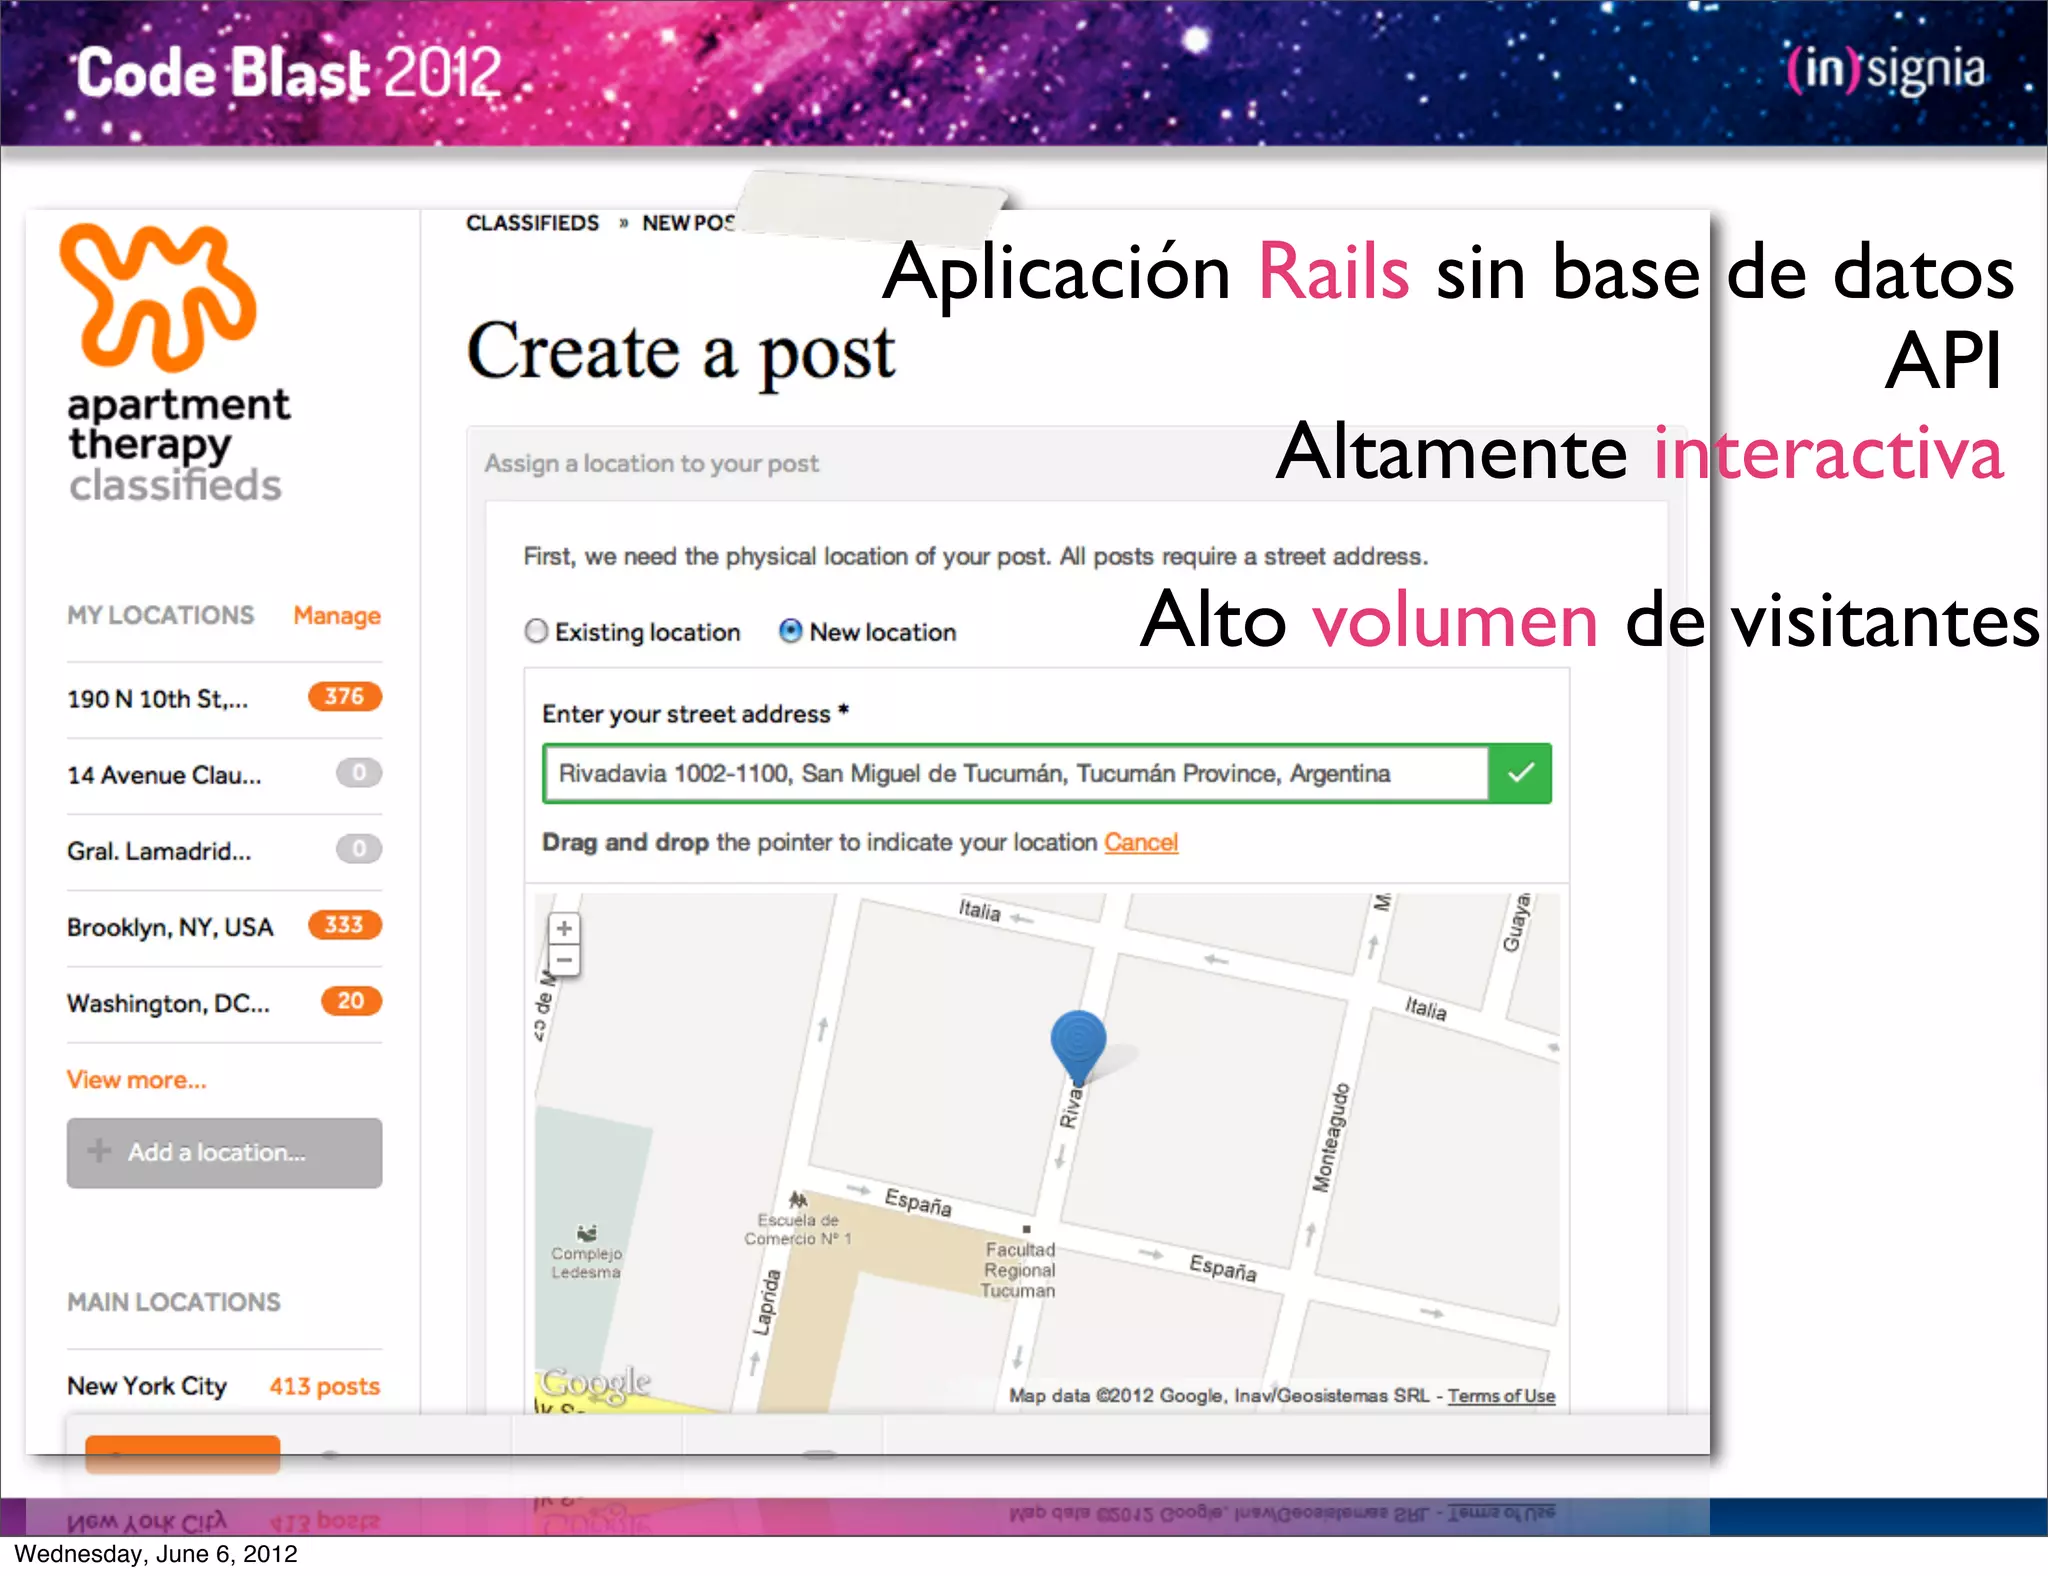Click the 333 posts count badge

345,924
